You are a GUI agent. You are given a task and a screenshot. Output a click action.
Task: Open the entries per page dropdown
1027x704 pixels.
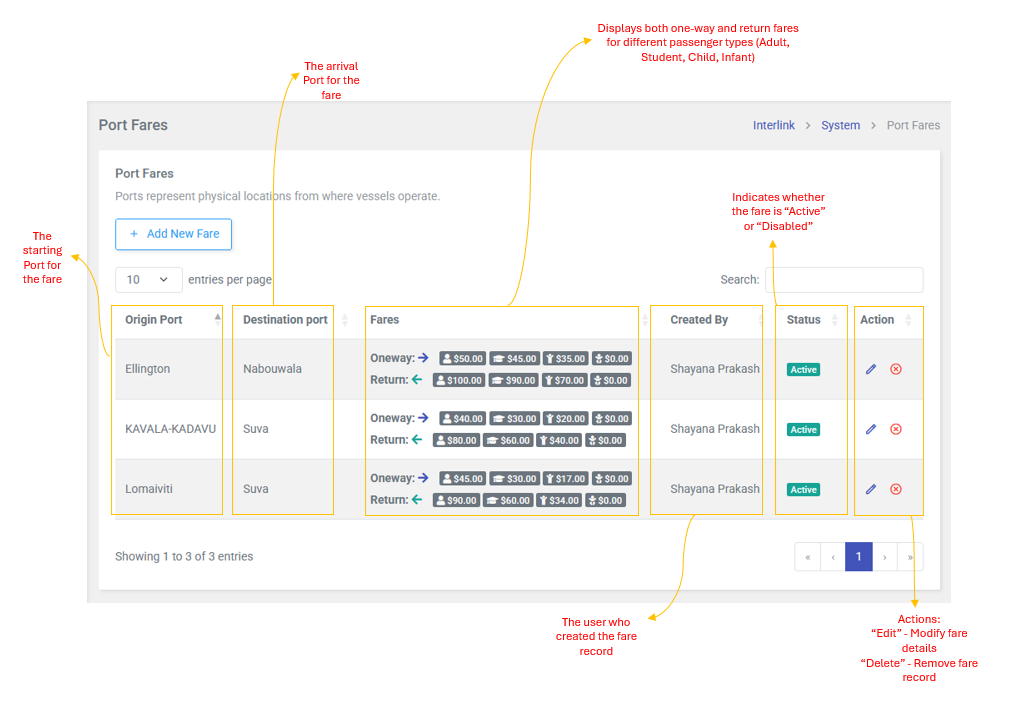[x=148, y=280]
